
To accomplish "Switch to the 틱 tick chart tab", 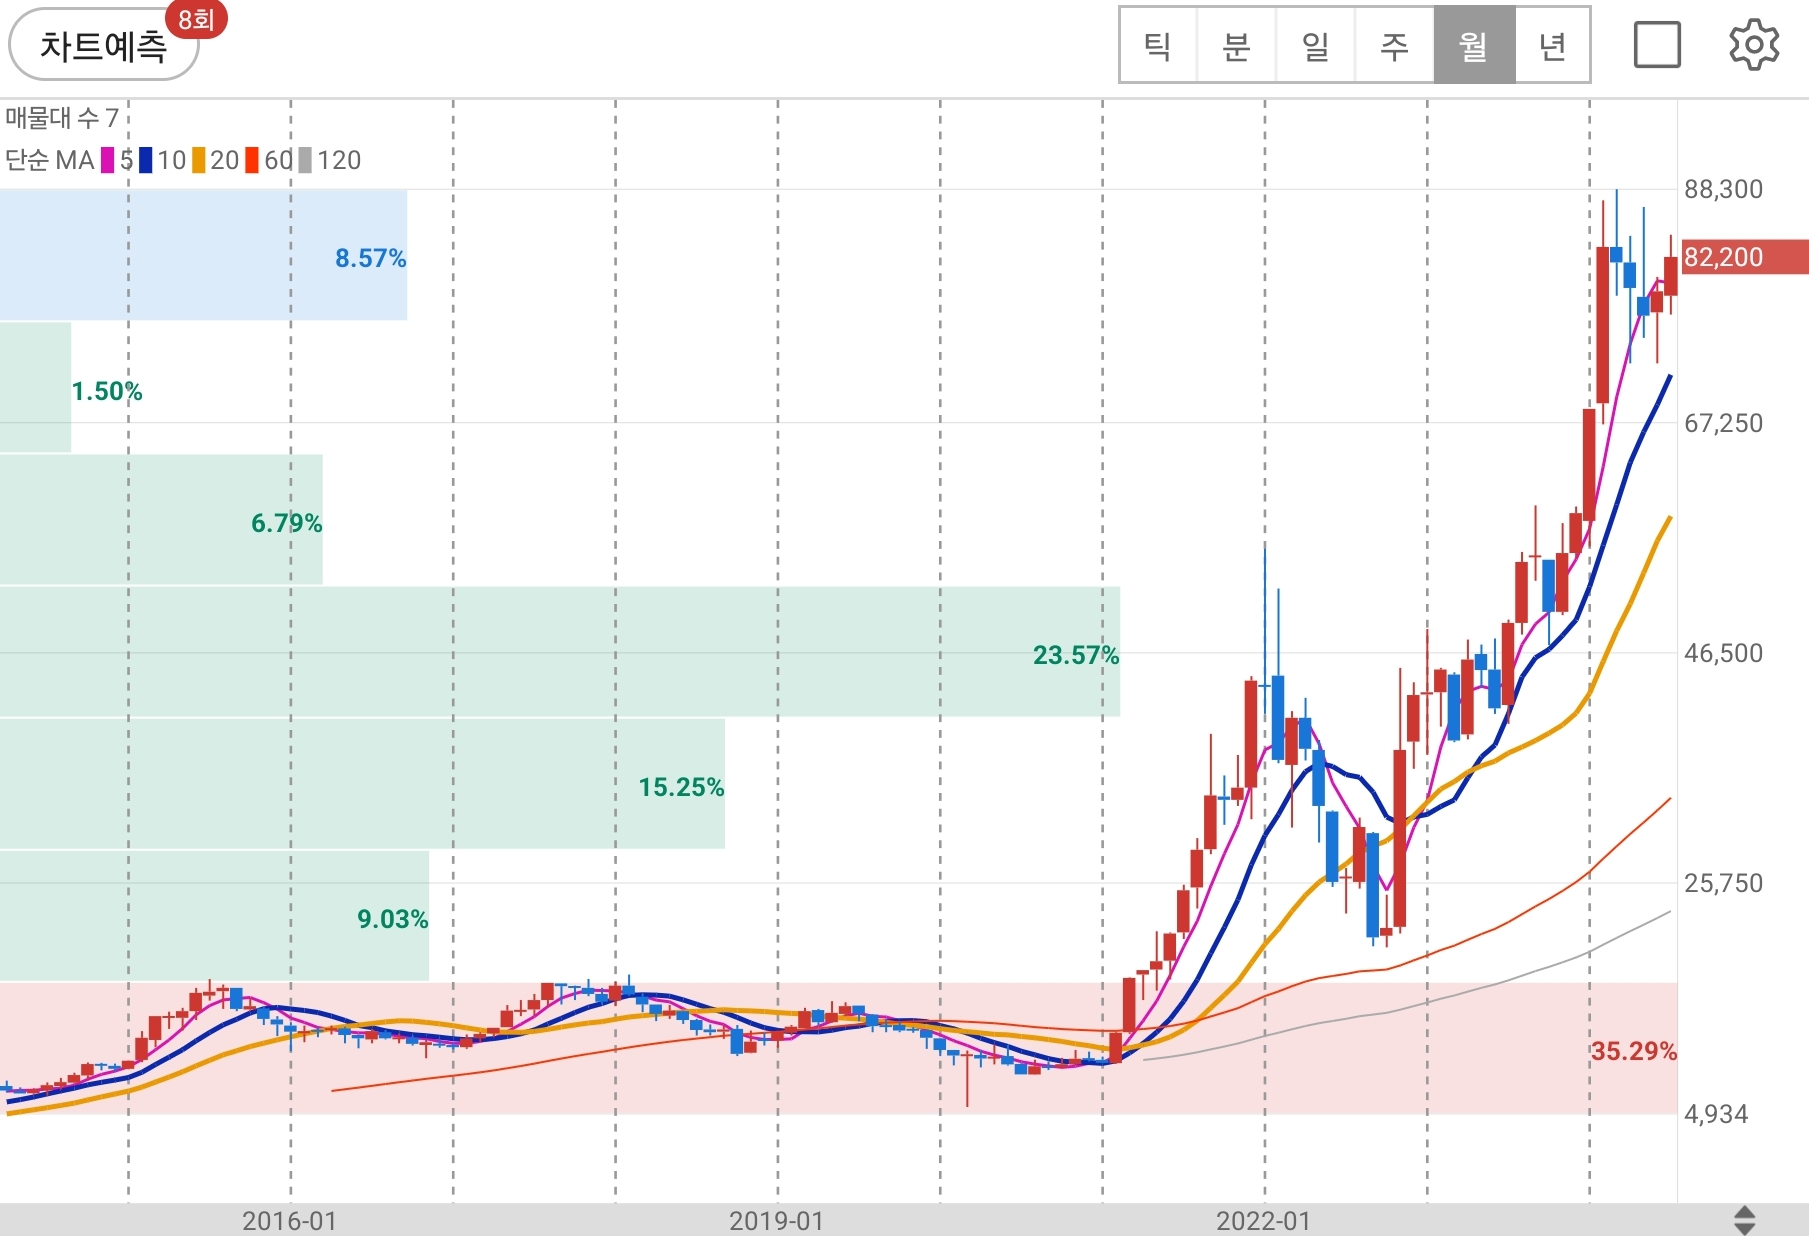I will (x=1158, y=45).
